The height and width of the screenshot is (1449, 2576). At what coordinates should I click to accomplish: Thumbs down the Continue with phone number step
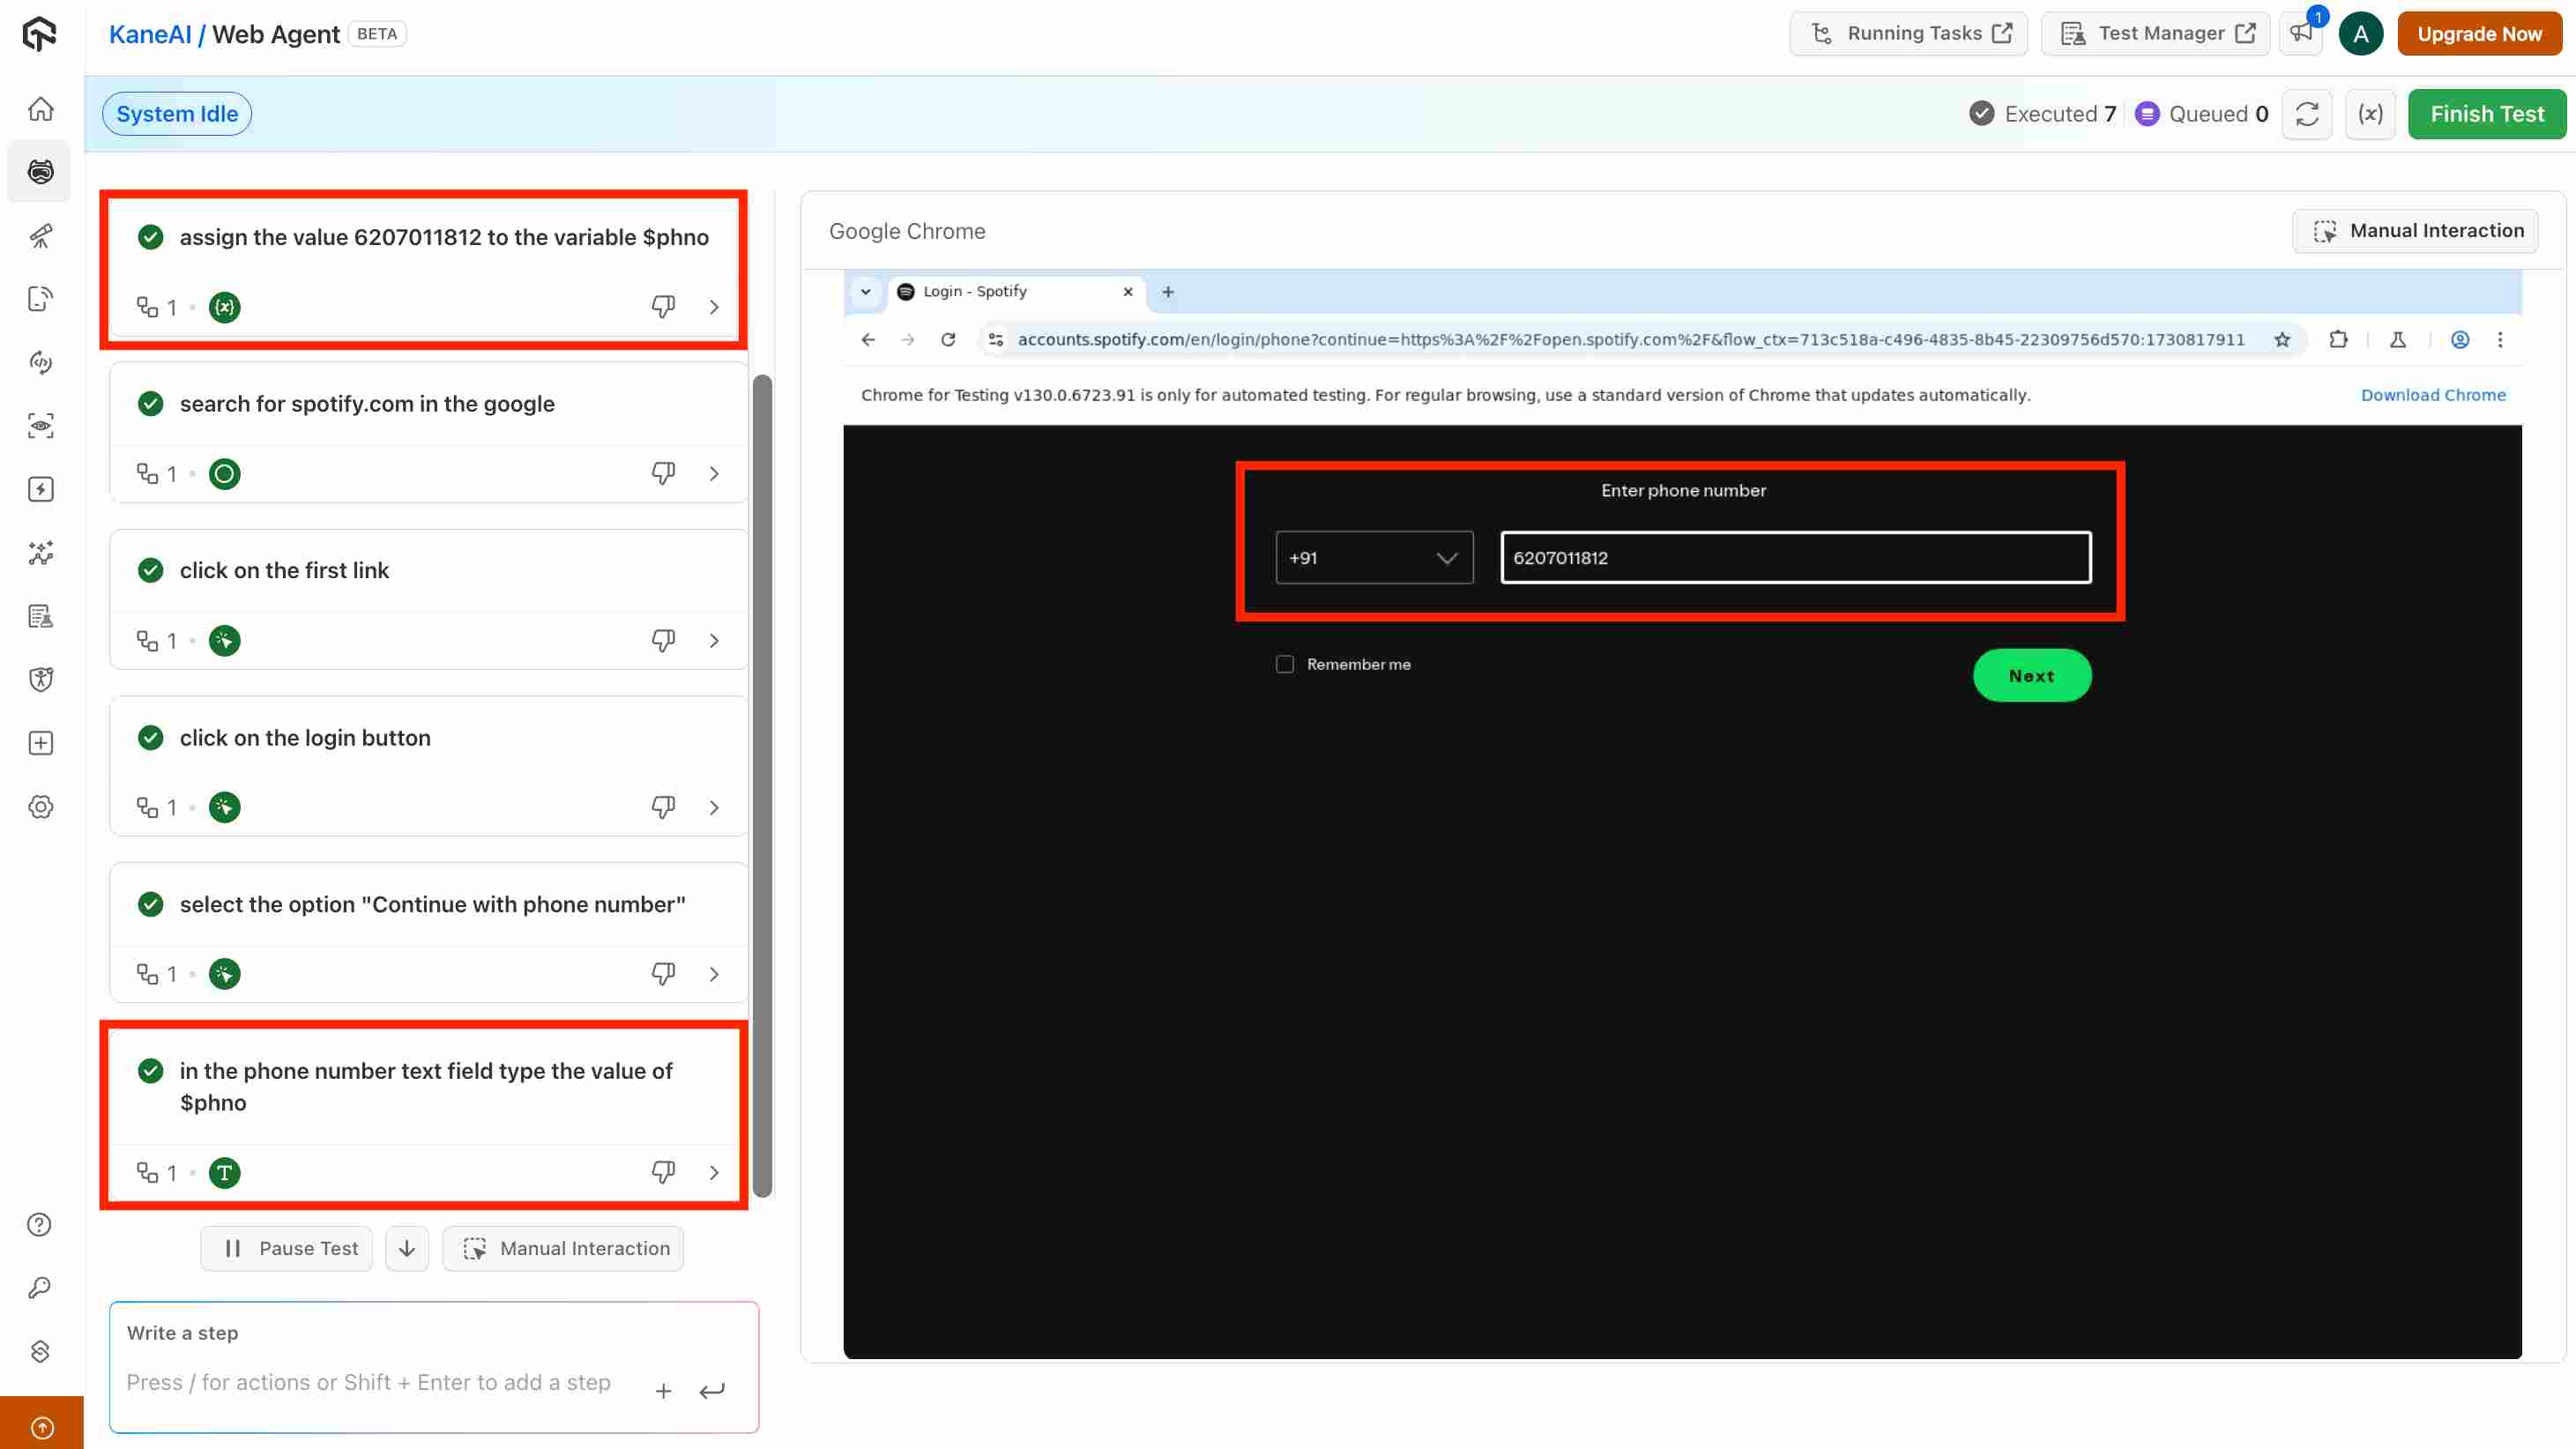pos(663,973)
